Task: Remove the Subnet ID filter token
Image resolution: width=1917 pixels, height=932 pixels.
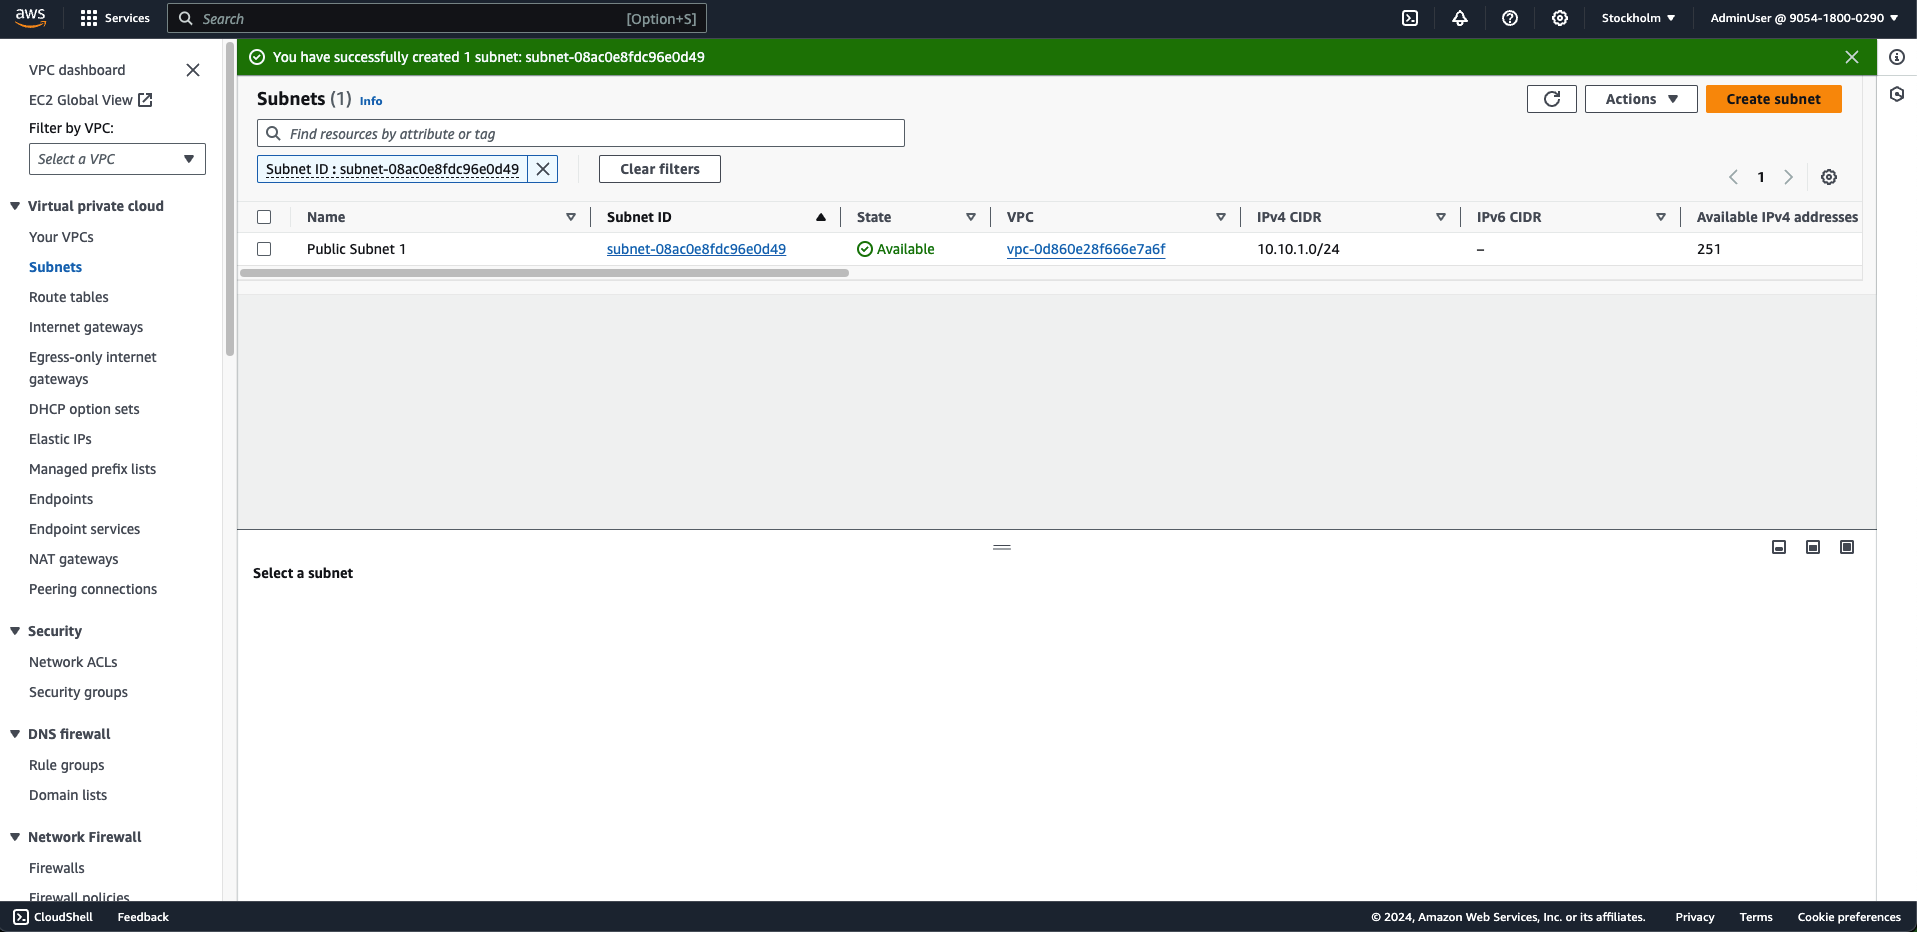Action: (x=543, y=169)
